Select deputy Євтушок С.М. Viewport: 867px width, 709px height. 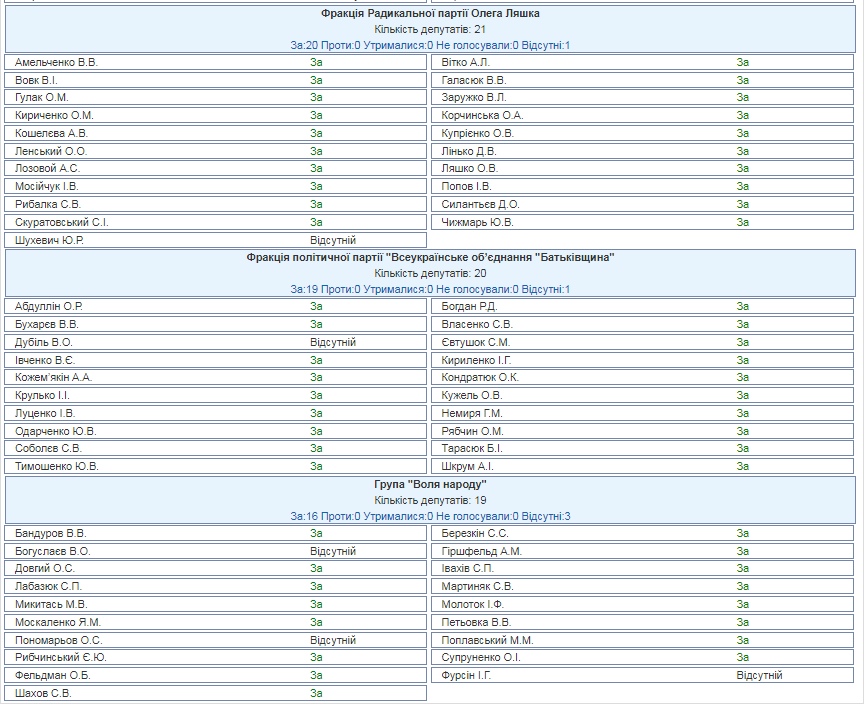click(476, 342)
